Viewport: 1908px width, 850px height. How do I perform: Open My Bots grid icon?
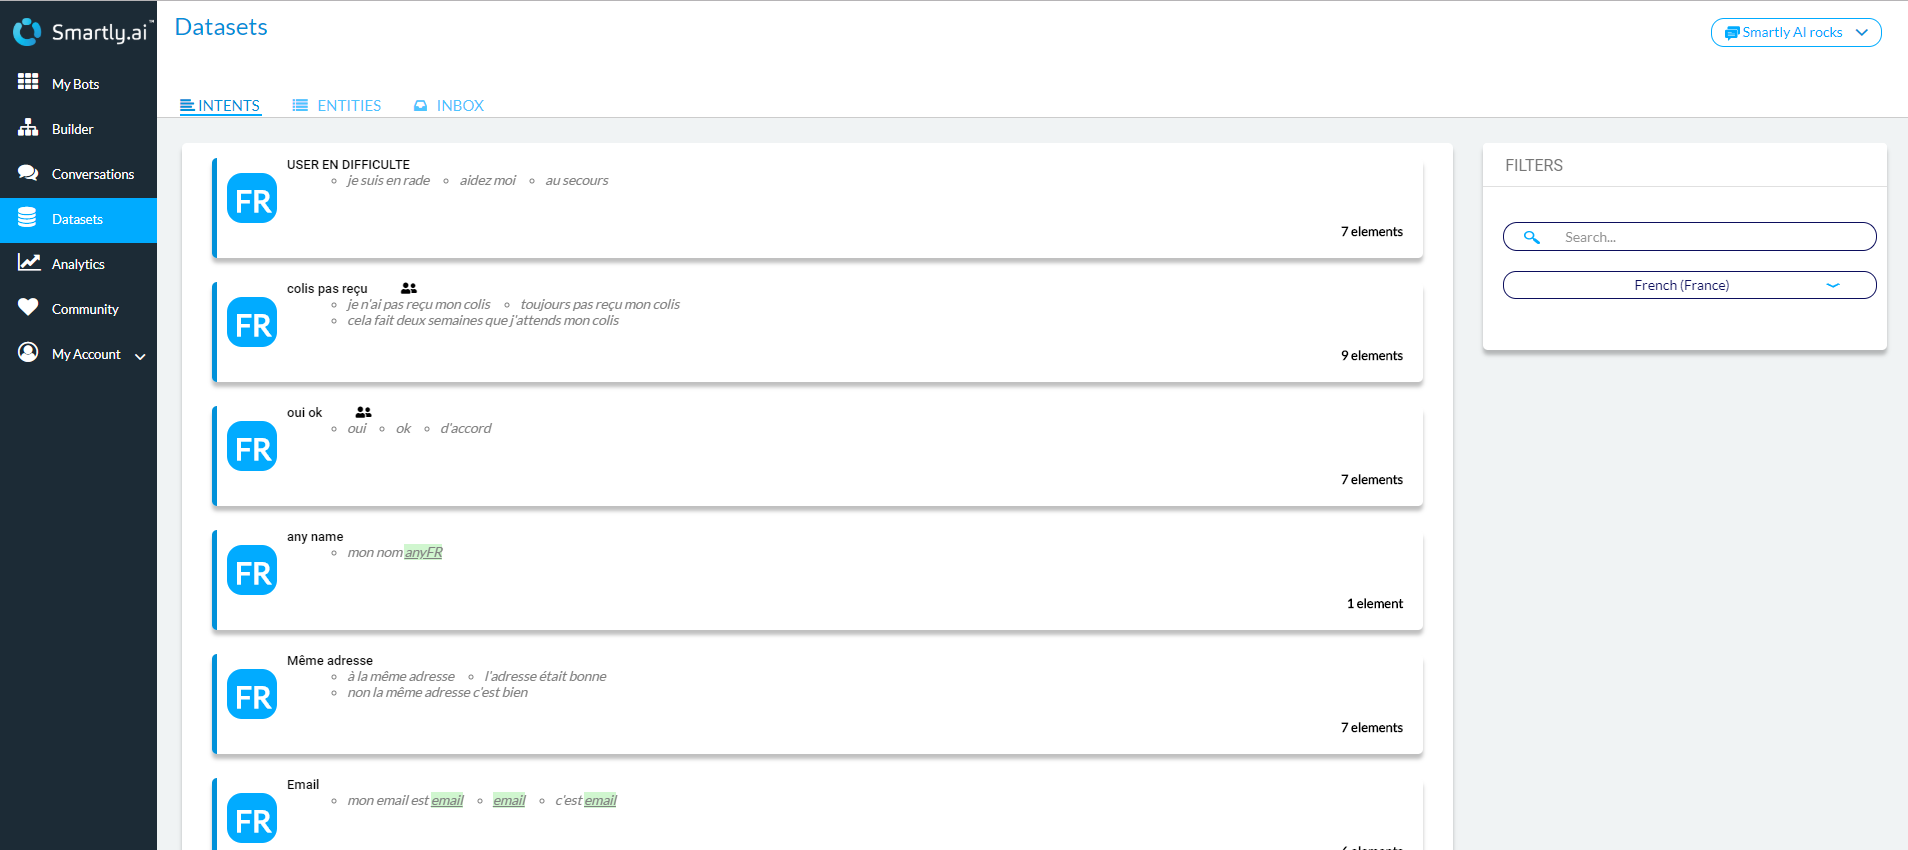[x=28, y=82]
